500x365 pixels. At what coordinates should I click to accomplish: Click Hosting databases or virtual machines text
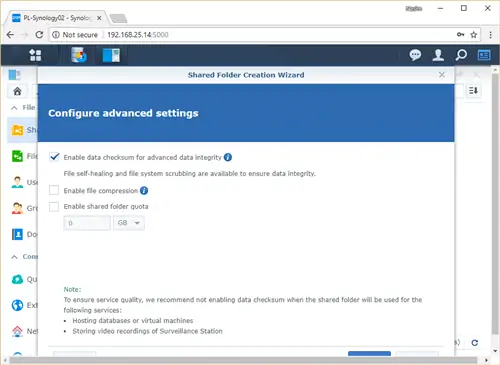tap(133, 321)
